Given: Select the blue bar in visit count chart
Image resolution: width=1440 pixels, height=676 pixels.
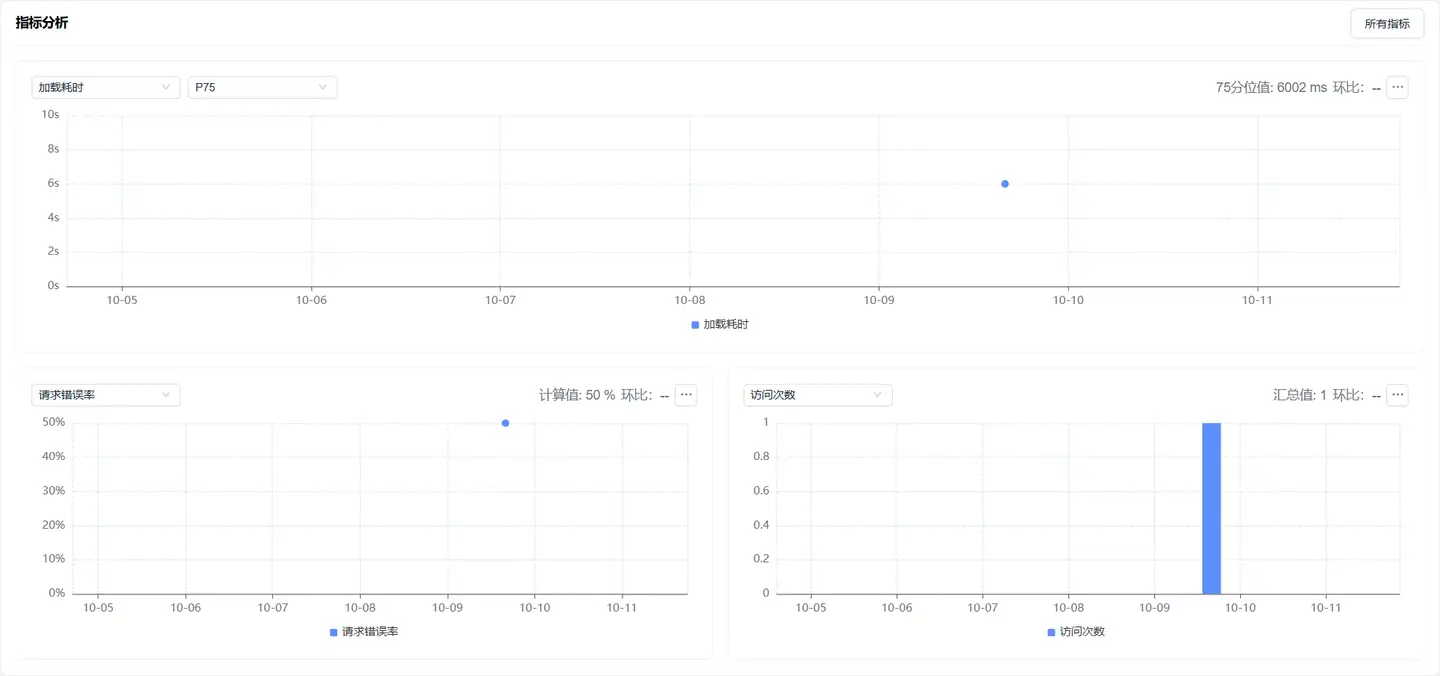Looking at the screenshot, I should [x=1211, y=508].
